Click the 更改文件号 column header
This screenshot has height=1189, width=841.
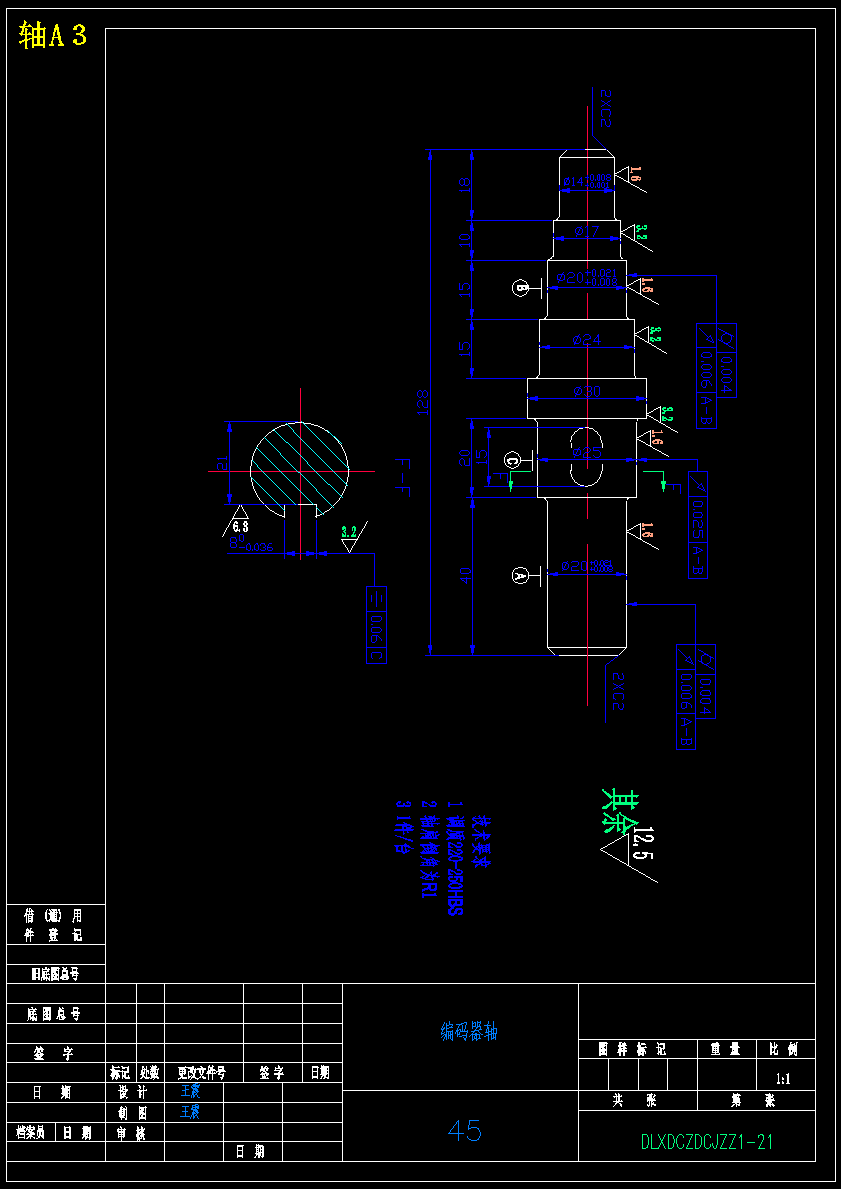click(204, 1072)
